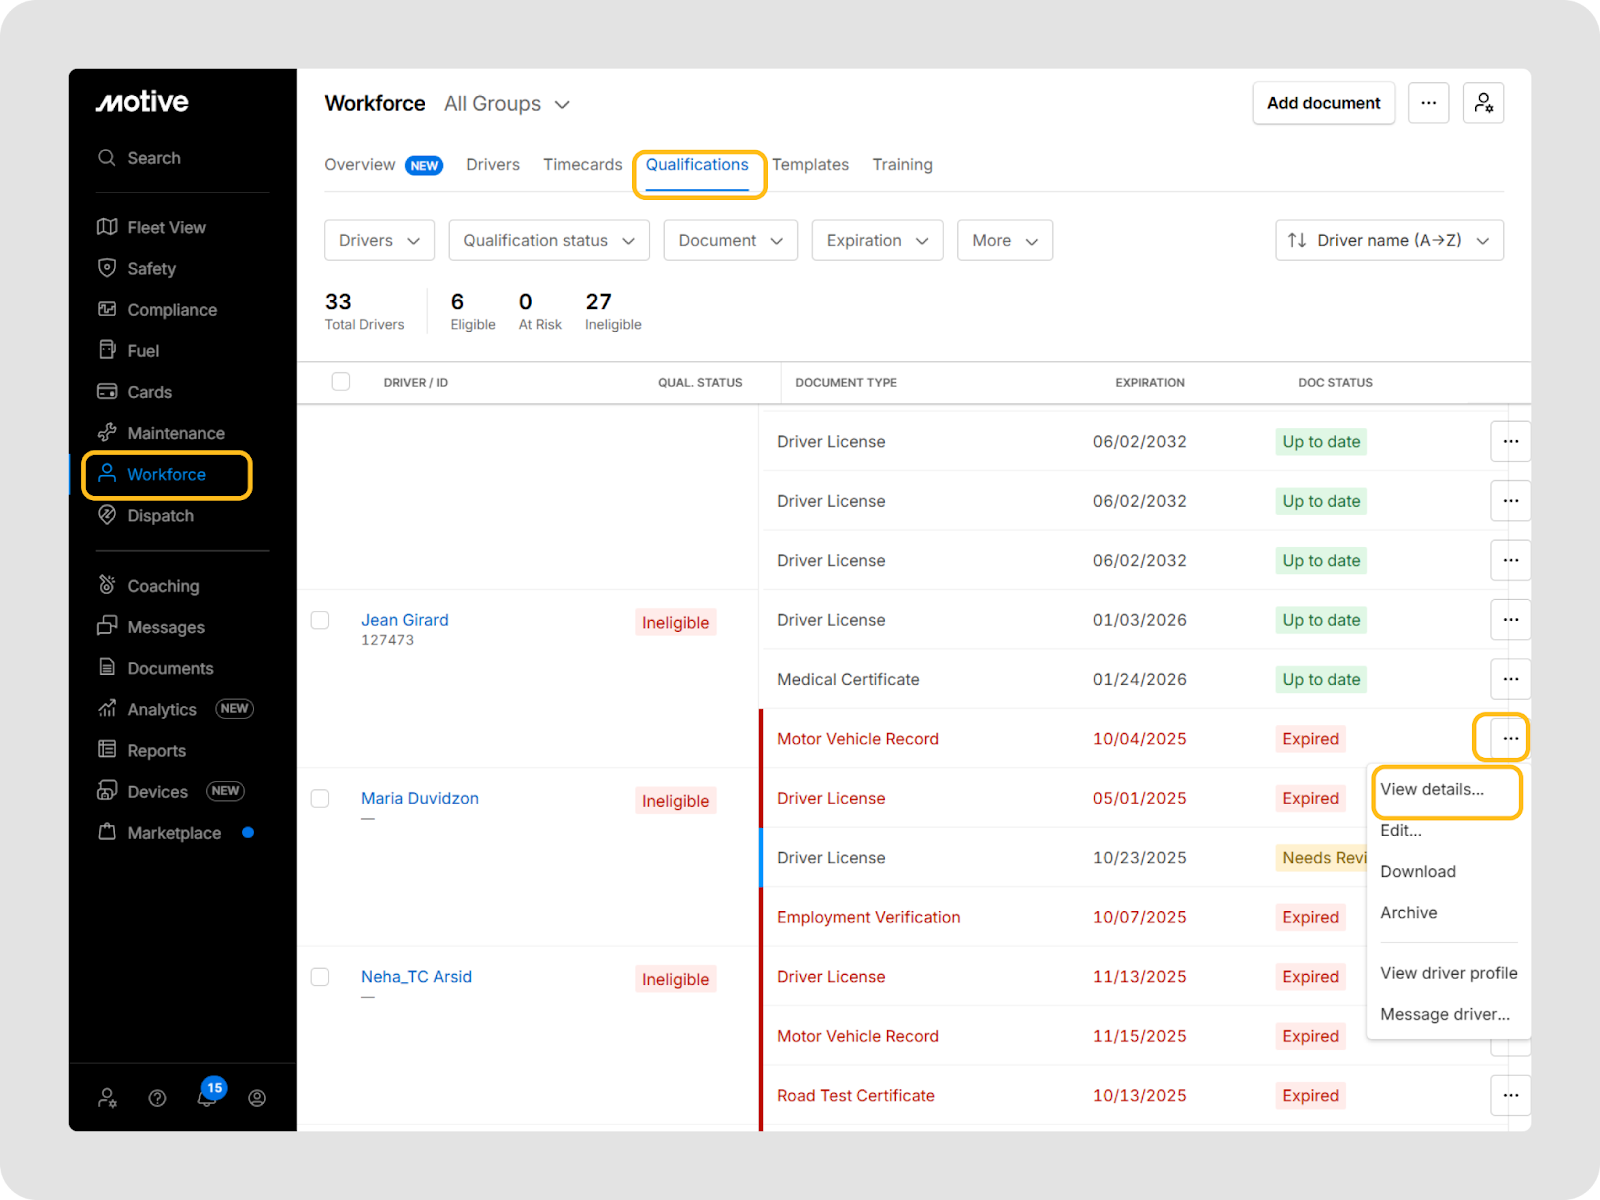Toggle the select-all drivers header checkbox

(341, 382)
